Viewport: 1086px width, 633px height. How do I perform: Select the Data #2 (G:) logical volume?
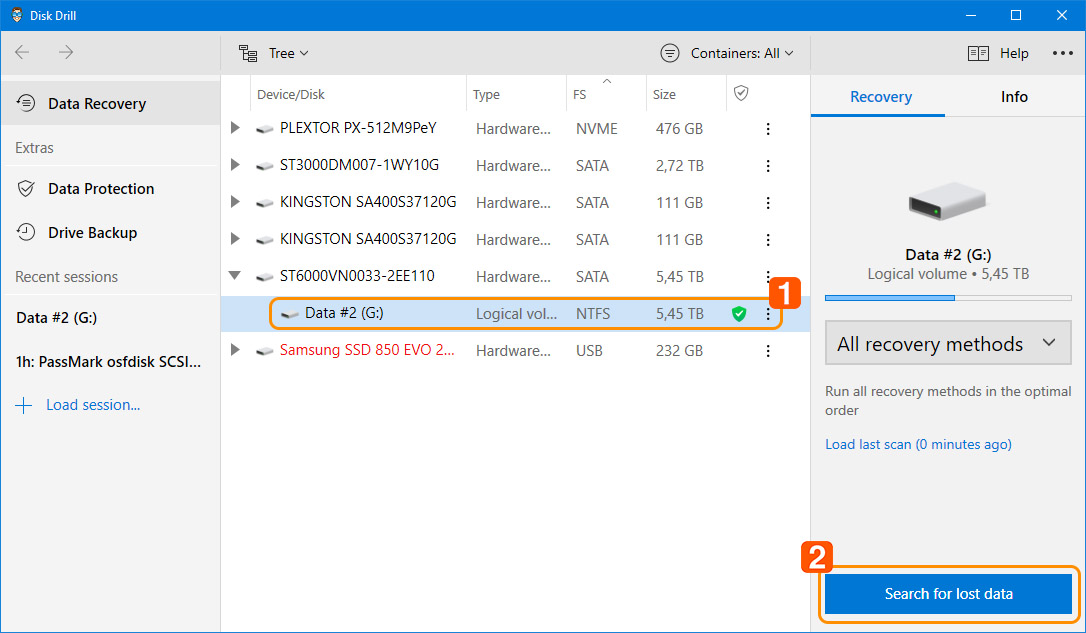point(515,314)
